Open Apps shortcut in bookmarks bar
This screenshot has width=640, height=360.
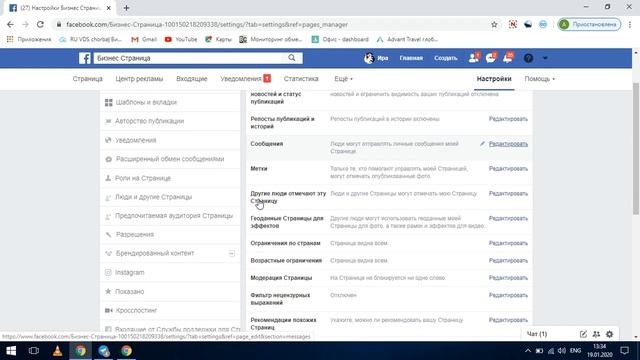point(29,39)
